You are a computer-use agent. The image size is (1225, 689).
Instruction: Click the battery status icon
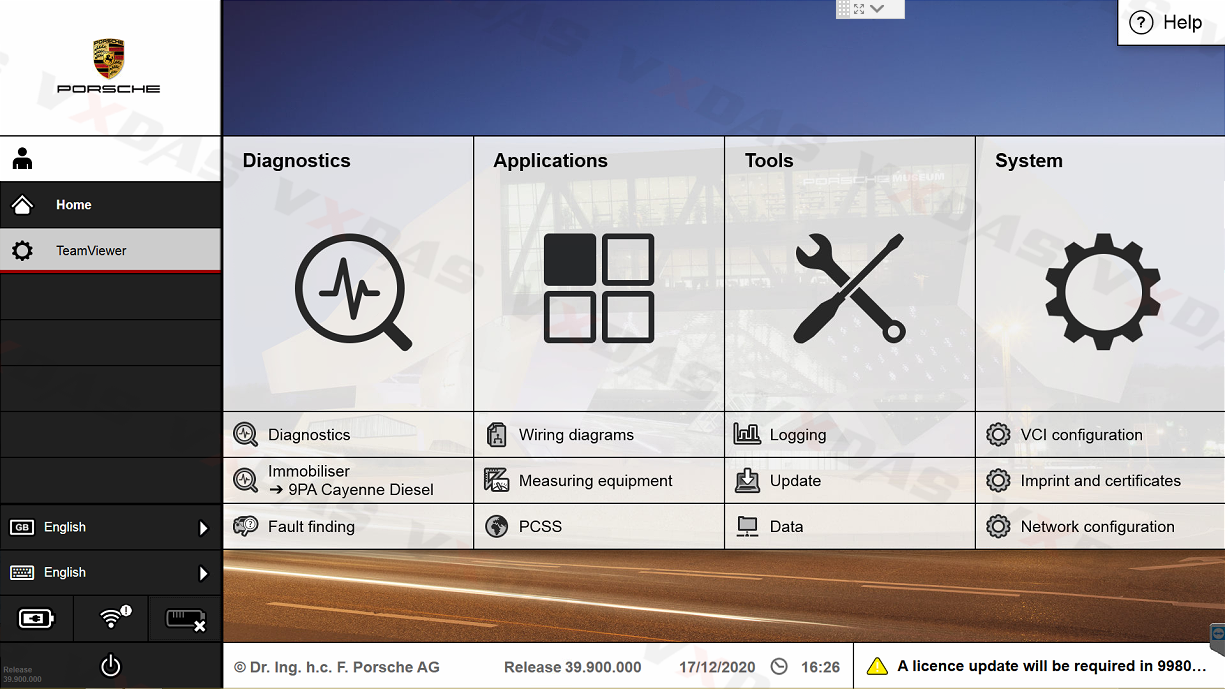tap(37, 619)
